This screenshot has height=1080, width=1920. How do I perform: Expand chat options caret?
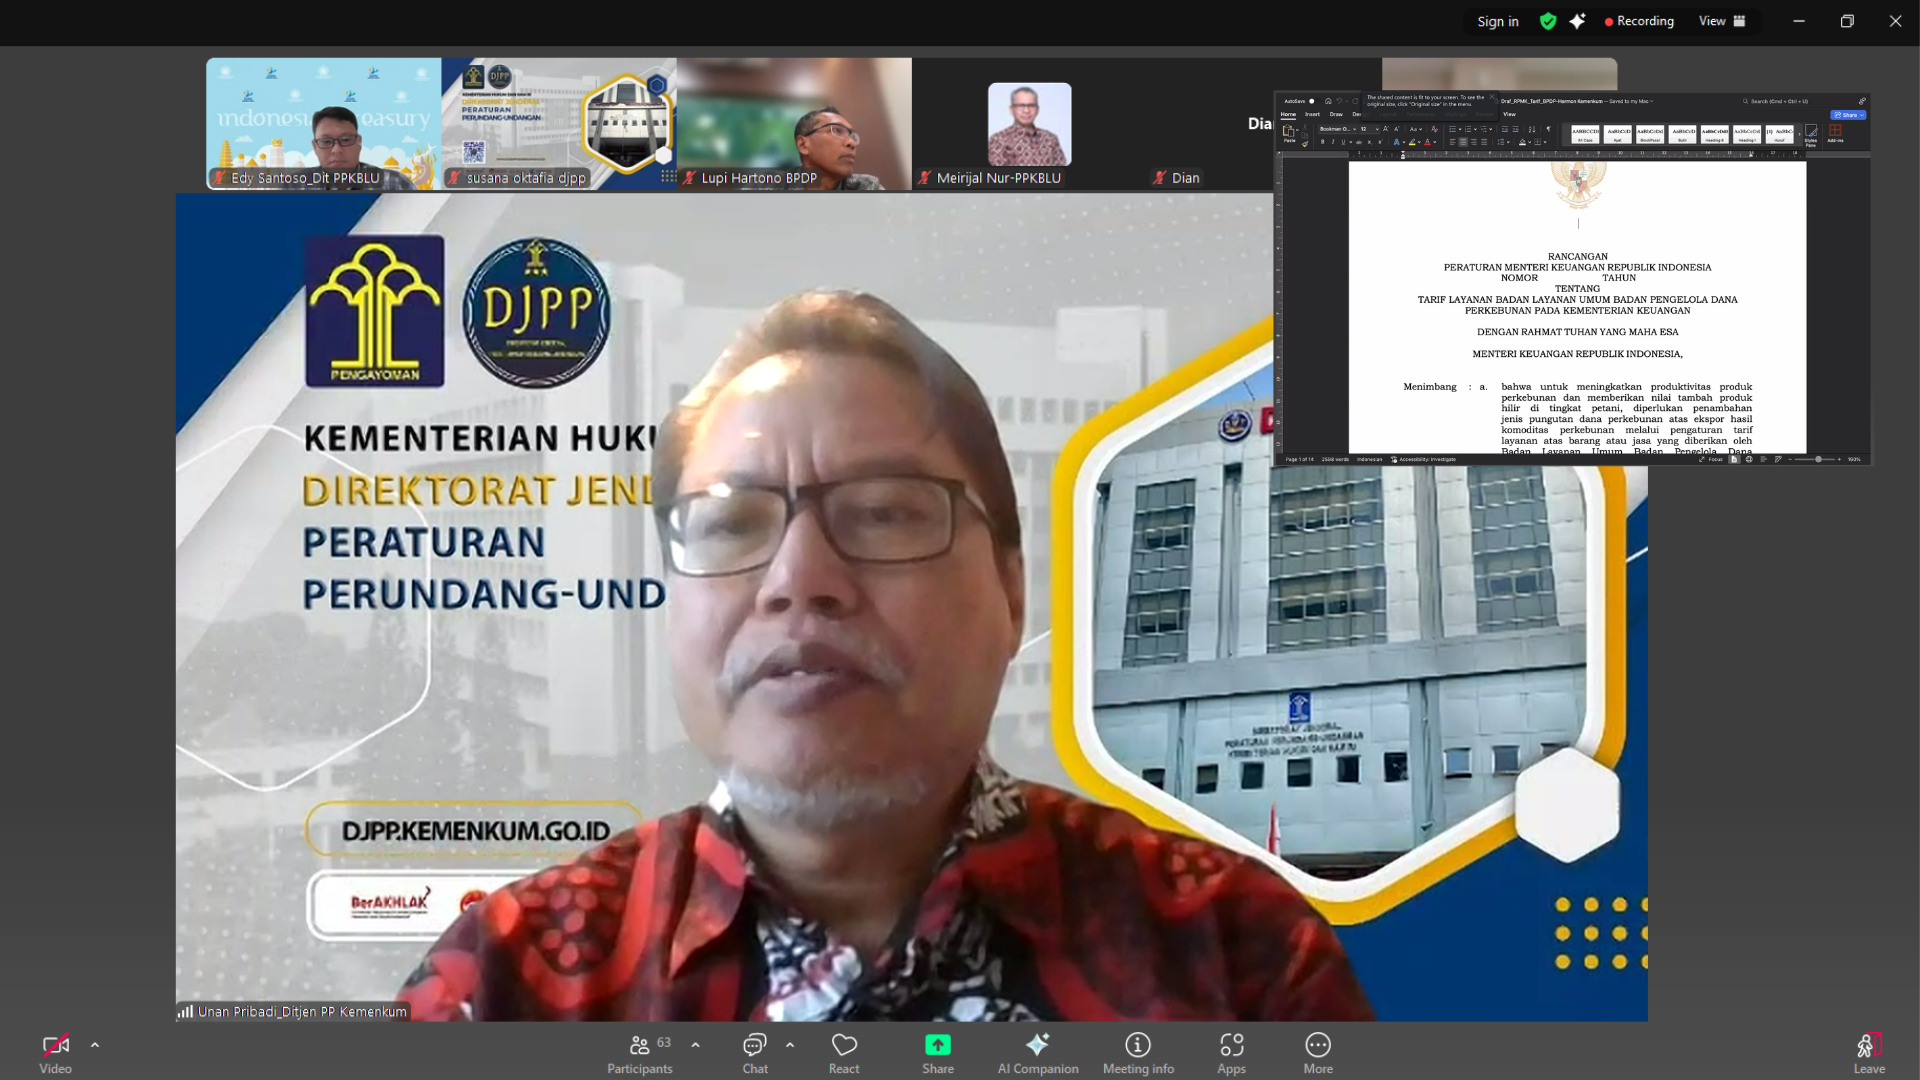pyautogui.click(x=790, y=1045)
